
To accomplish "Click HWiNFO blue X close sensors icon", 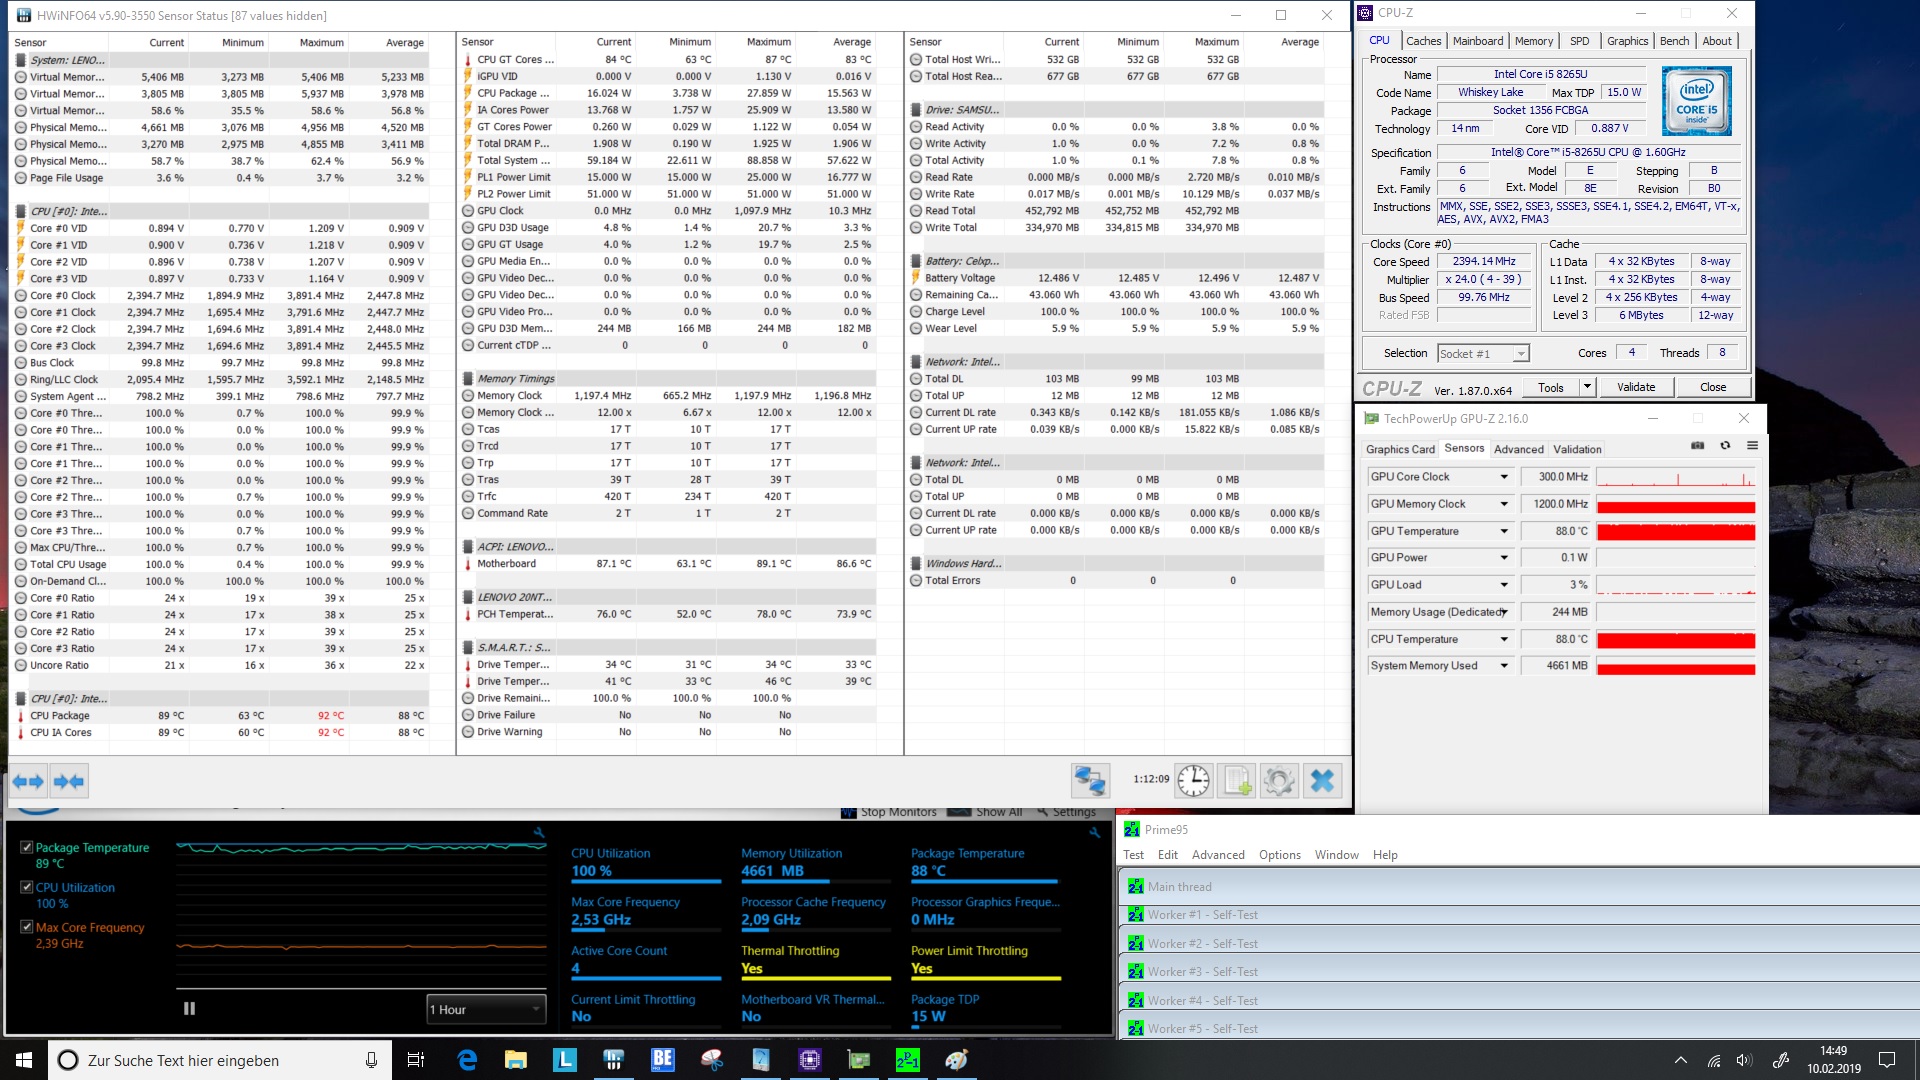I will point(1322,780).
